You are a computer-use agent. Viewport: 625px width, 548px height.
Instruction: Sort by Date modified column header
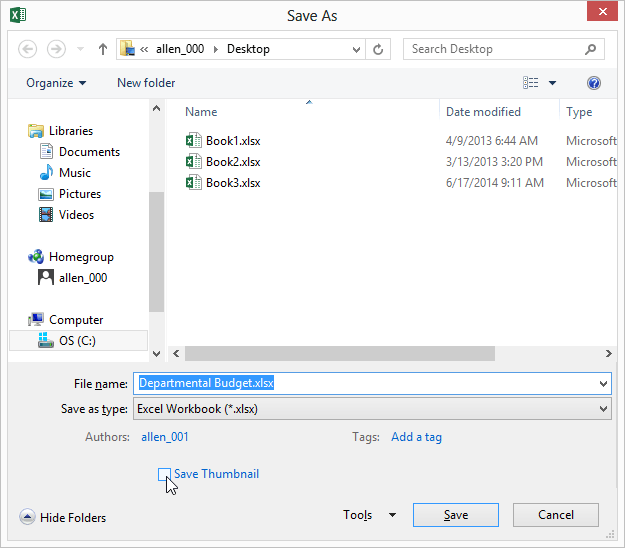click(483, 112)
